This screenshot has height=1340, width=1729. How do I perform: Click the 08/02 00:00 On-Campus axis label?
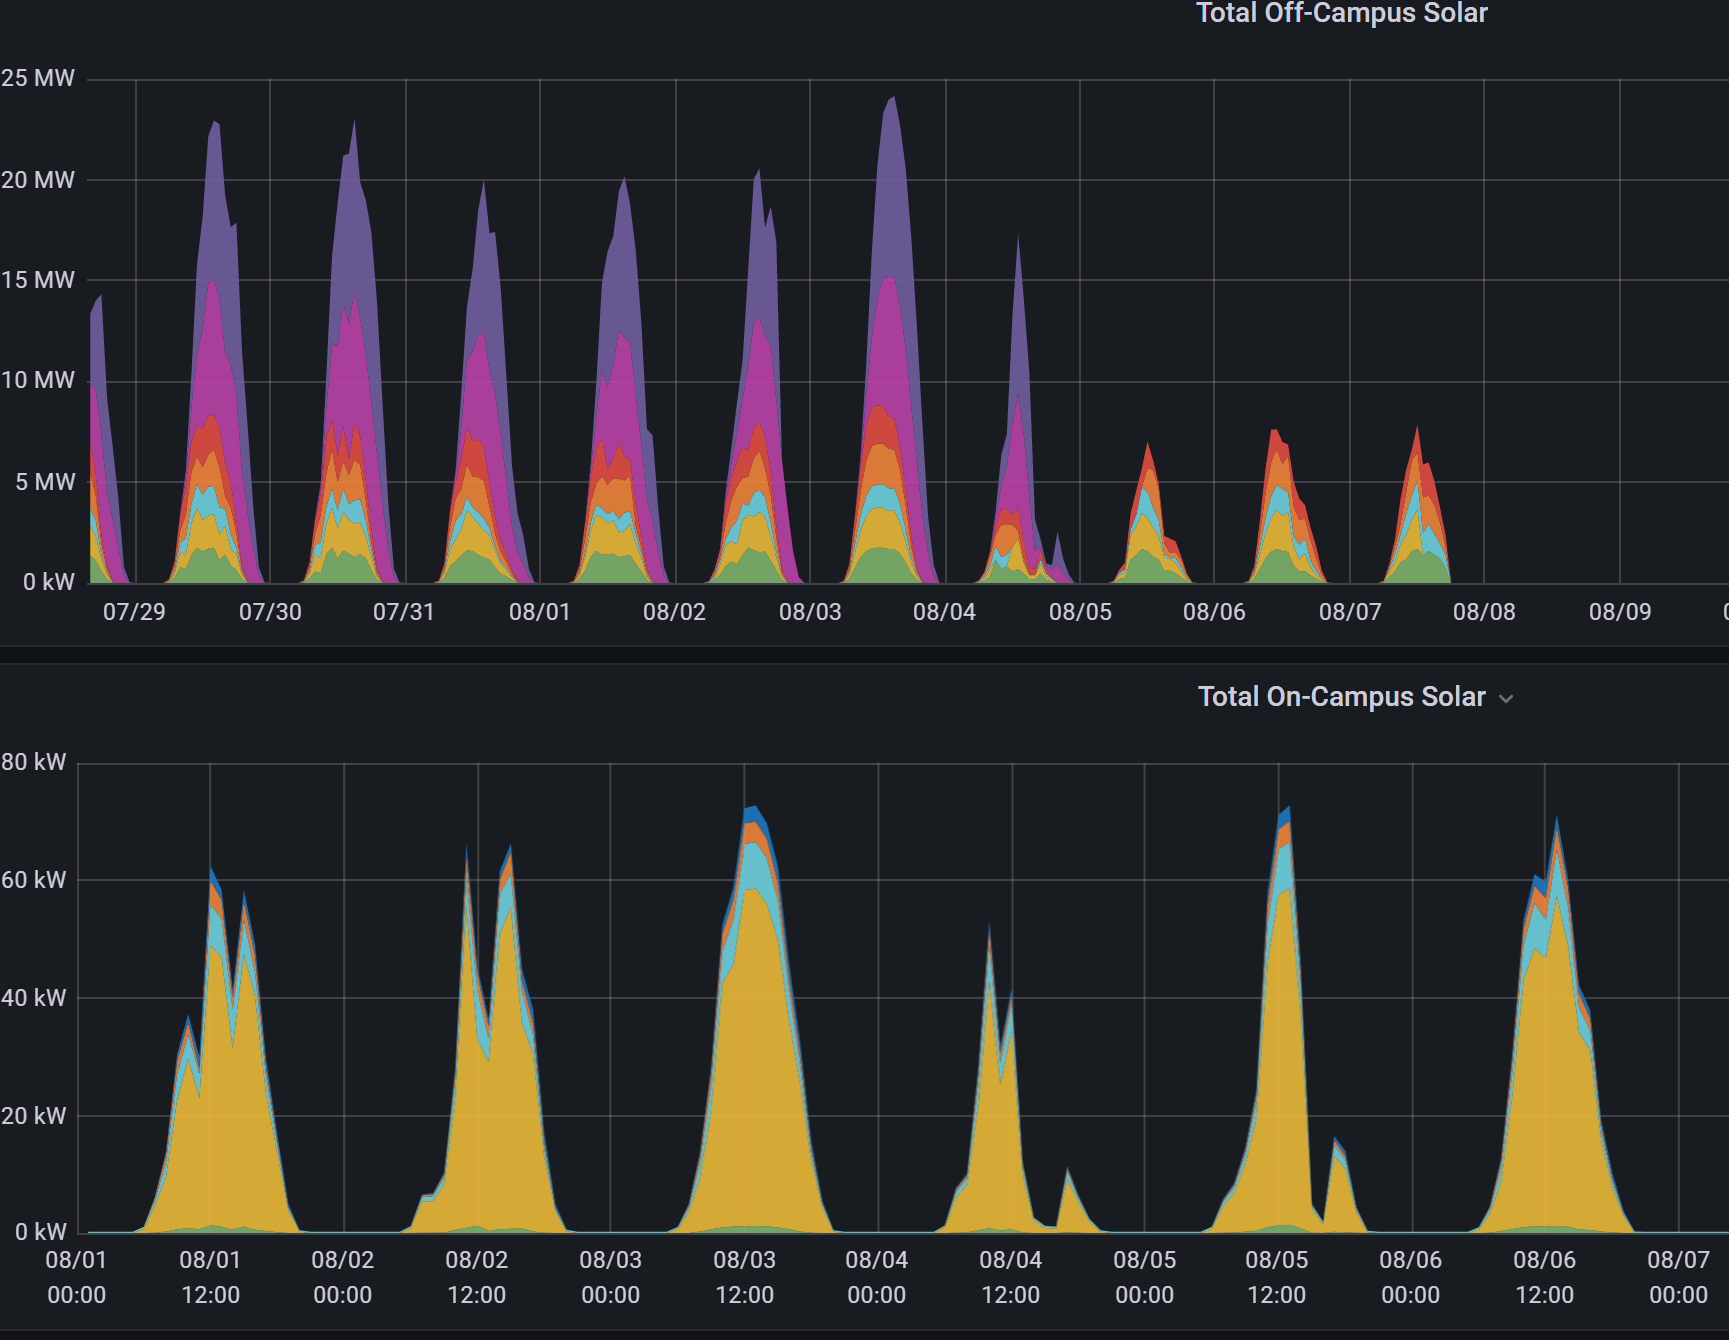tap(343, 1277)
